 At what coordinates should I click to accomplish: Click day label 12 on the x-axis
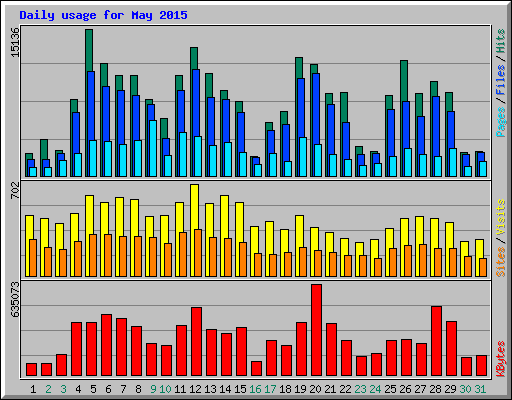pyautogui.click(x=195, y=389)
